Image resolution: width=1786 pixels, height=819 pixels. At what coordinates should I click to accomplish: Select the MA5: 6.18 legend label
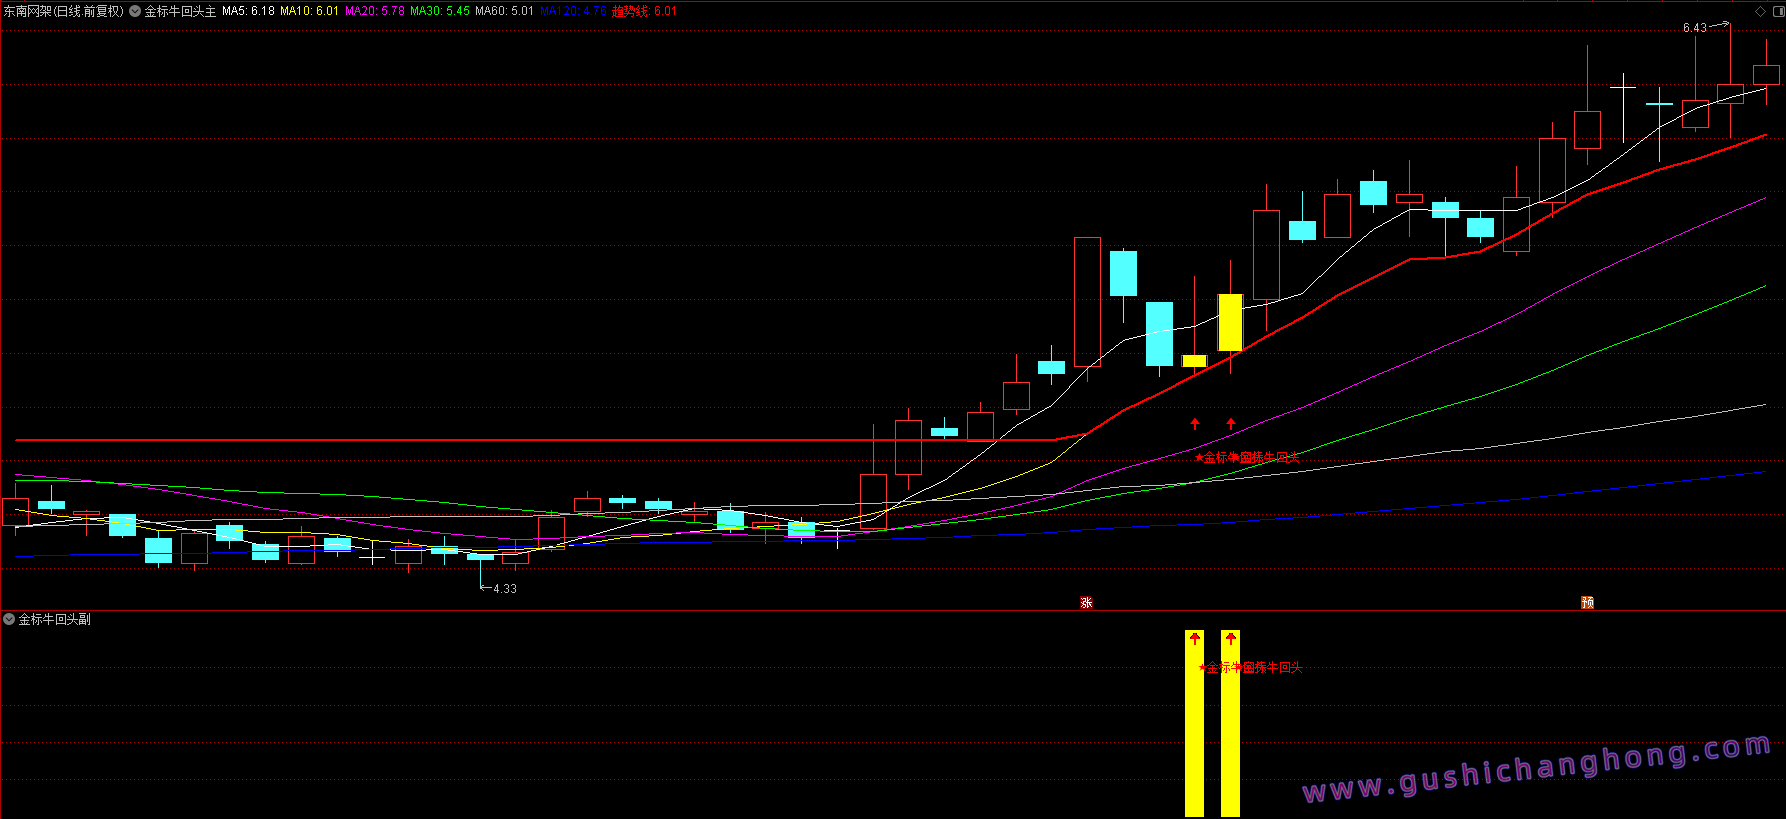248,11
